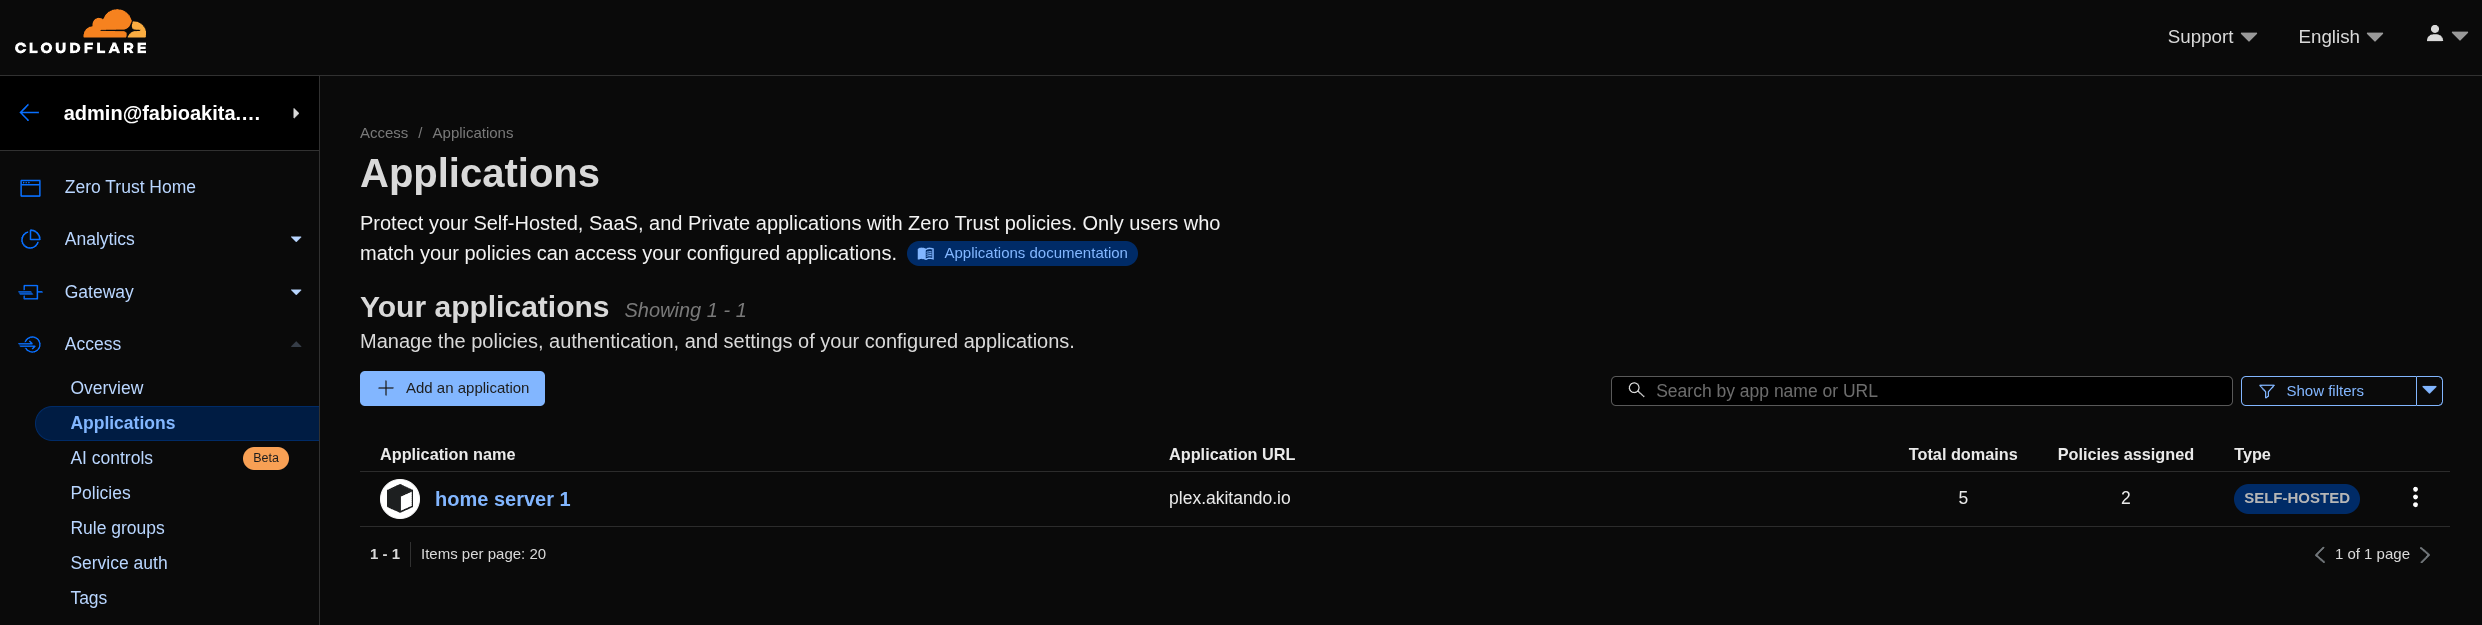2482x625 pixels.
Task: Click the Cloudflare logo
Action: tap(81, 32)
